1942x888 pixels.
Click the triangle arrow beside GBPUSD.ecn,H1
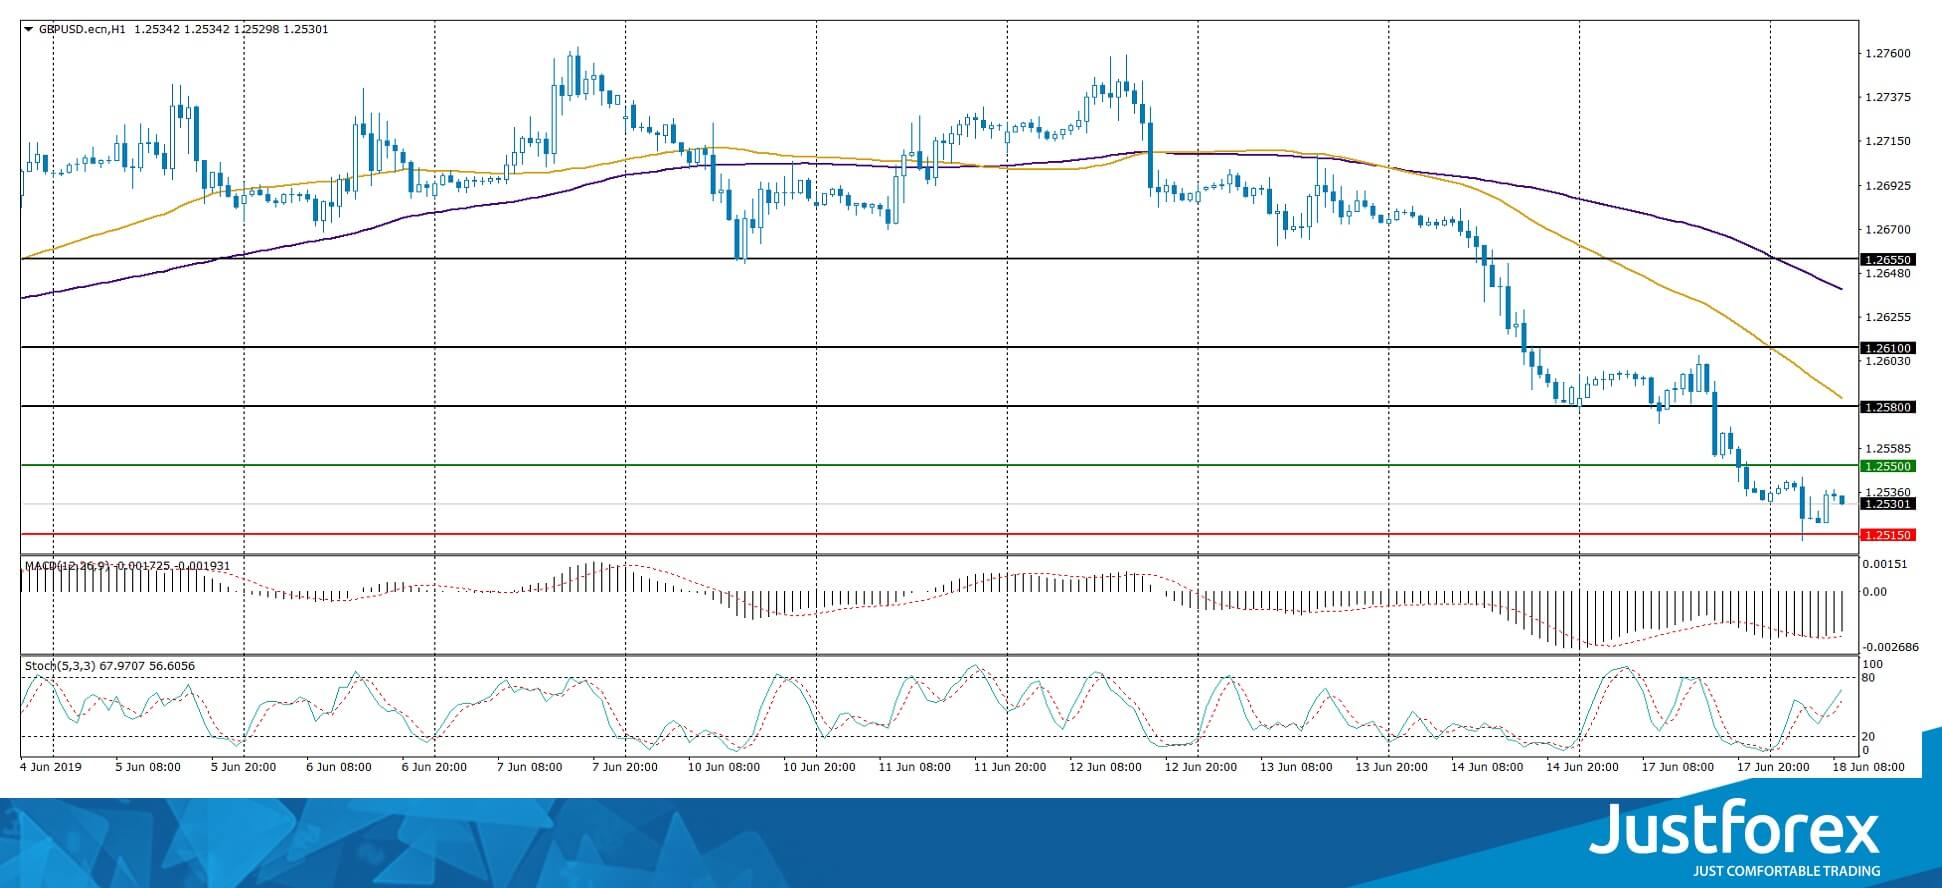pyautogui.click(x=28, y=29)
